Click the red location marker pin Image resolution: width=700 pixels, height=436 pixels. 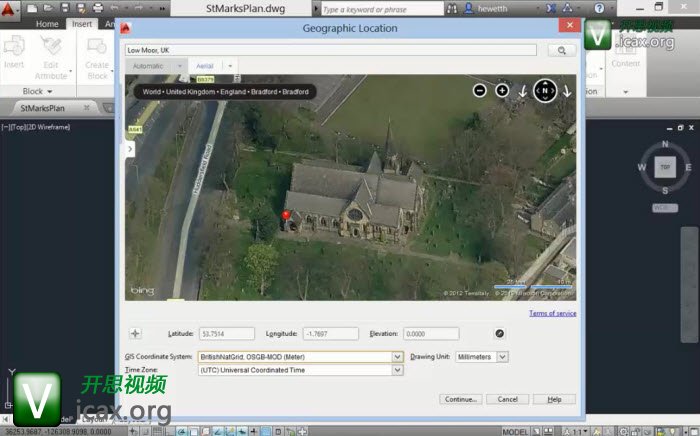tap(286, 215)
